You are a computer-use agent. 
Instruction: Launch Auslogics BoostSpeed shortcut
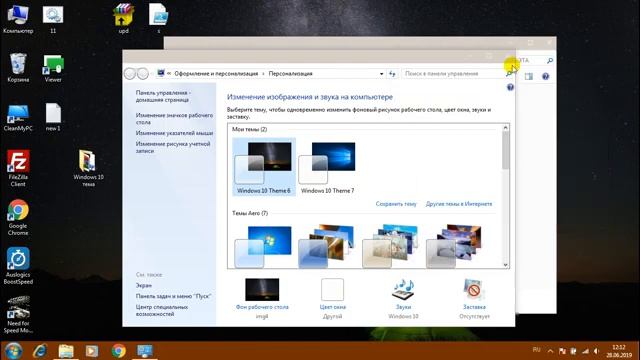pos(18,265)
